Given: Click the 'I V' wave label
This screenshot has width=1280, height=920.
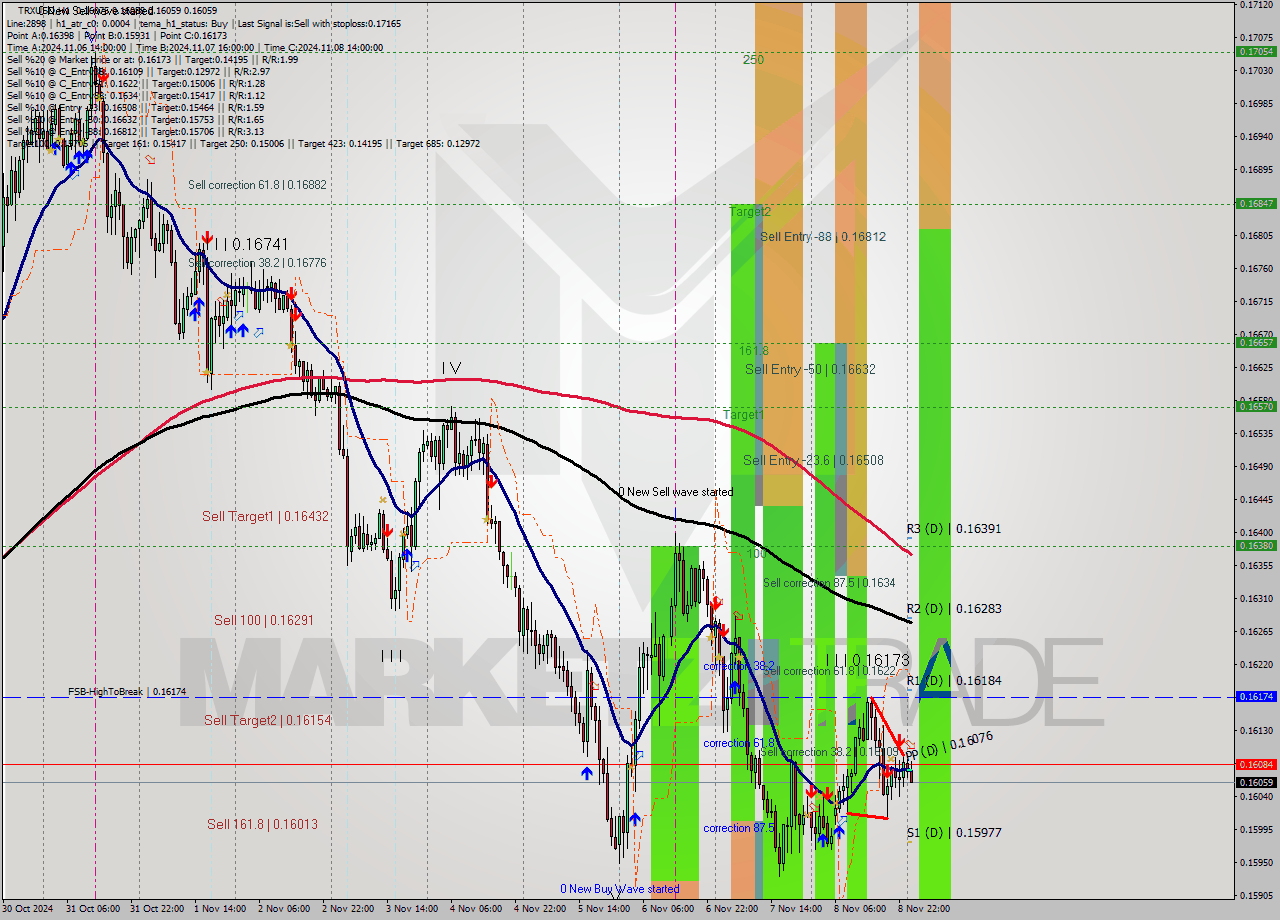Looking at the screenshot, I should coord(452,368).
